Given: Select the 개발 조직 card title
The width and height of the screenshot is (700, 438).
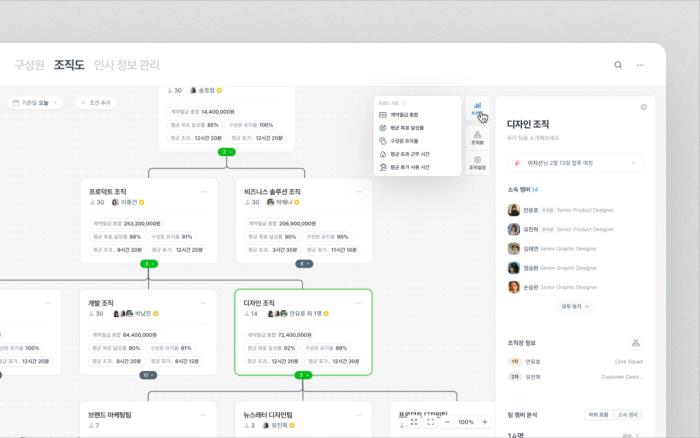Looking at the screenshot, I should [100, 303].
